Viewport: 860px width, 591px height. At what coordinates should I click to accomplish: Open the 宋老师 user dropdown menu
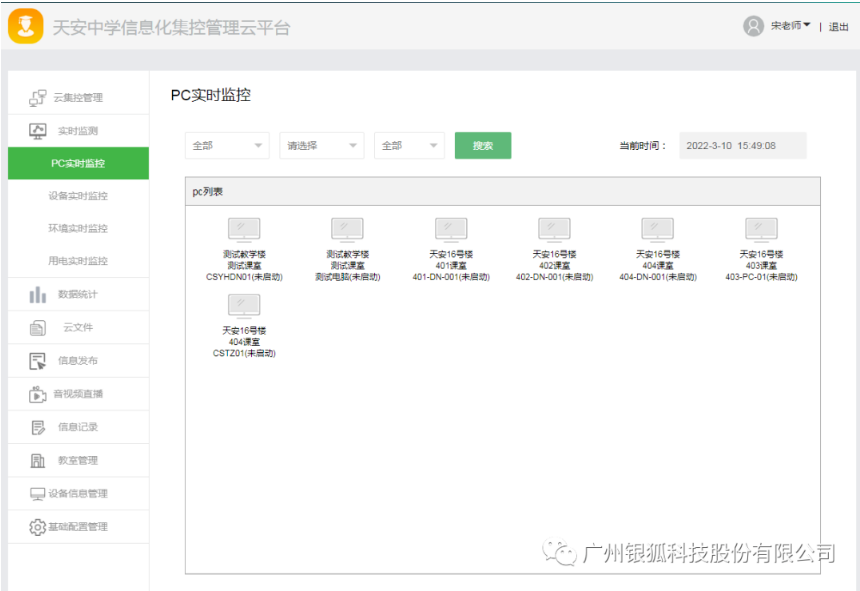(790, 26)
